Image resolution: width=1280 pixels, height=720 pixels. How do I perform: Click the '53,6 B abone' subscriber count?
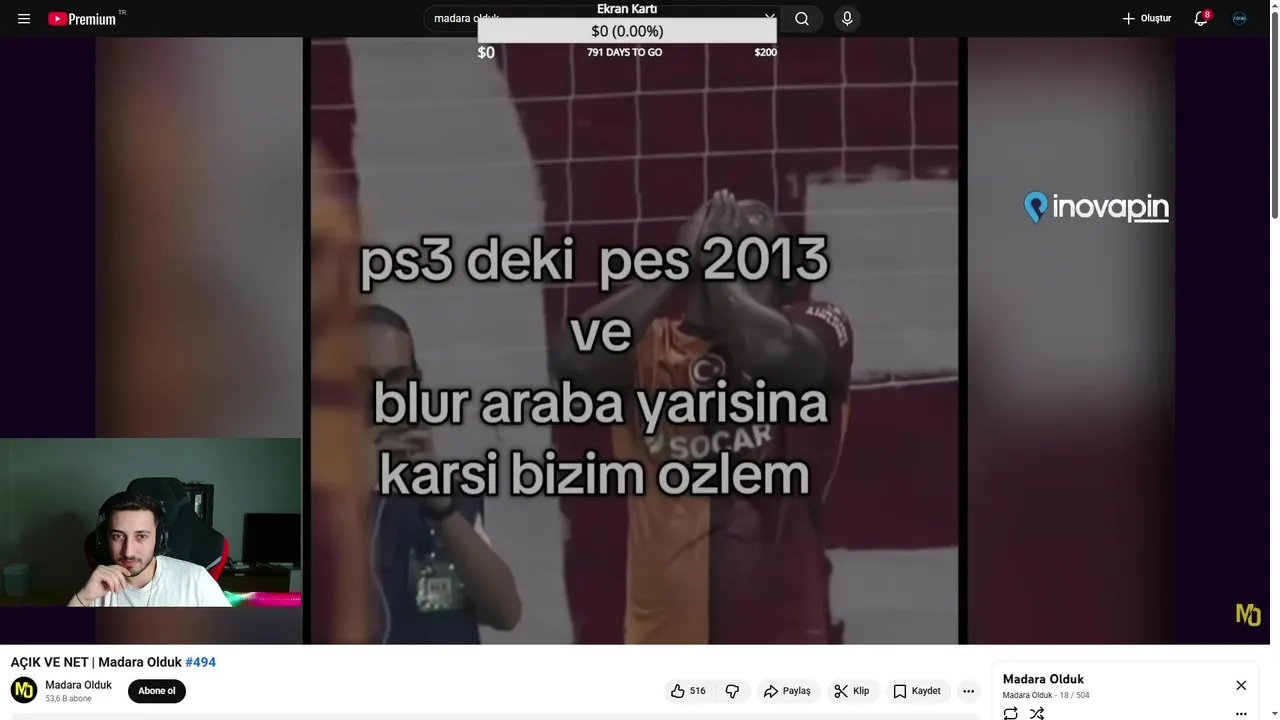(x=68, y=699)
